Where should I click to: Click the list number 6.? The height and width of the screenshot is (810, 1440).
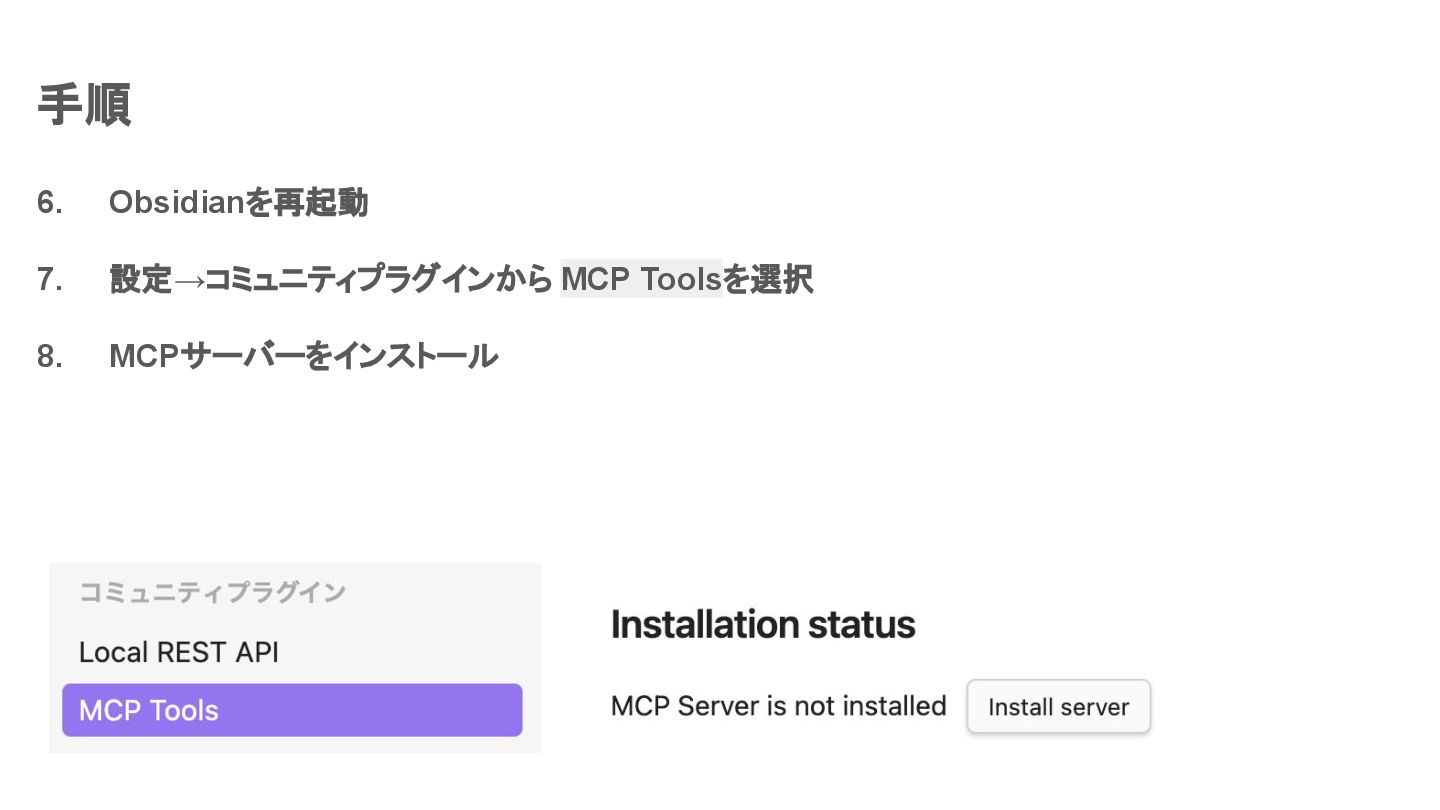click(x=50, y=202)
